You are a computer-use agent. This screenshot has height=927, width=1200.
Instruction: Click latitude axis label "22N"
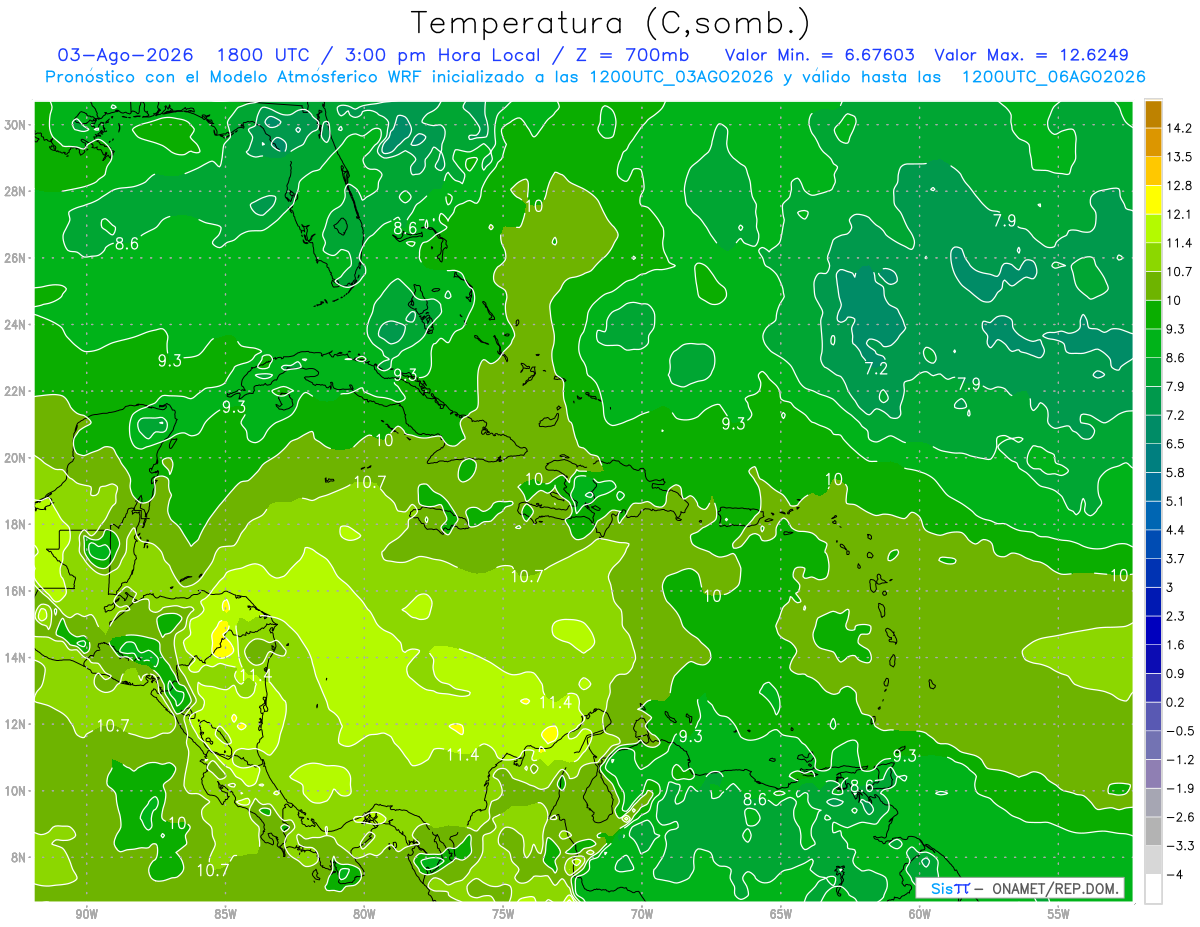(15, 391)
